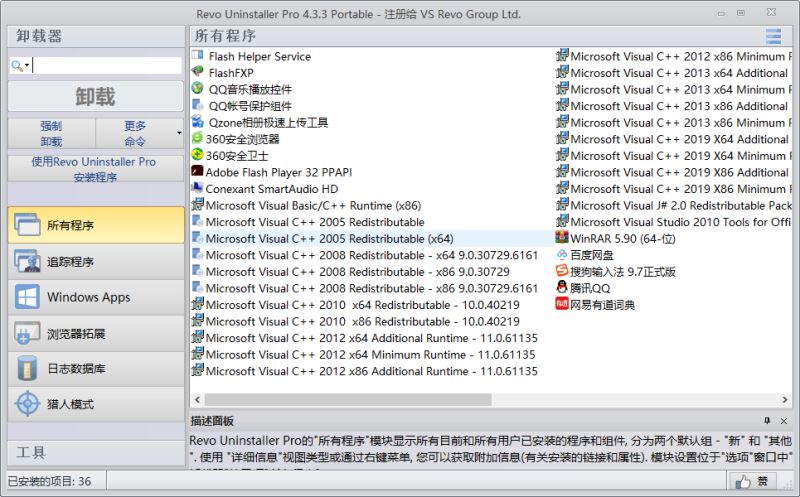
Task: Click the 搜狗输入法 9.7正式版 icon
Action: click(x=562, y=271)
